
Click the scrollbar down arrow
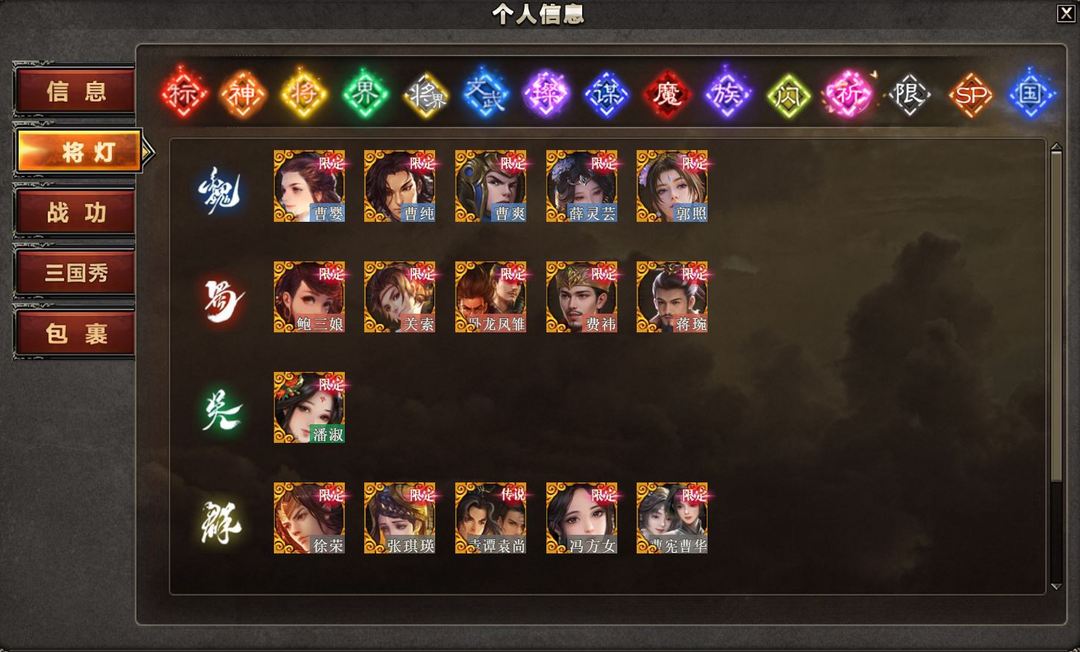(1056, 587)
